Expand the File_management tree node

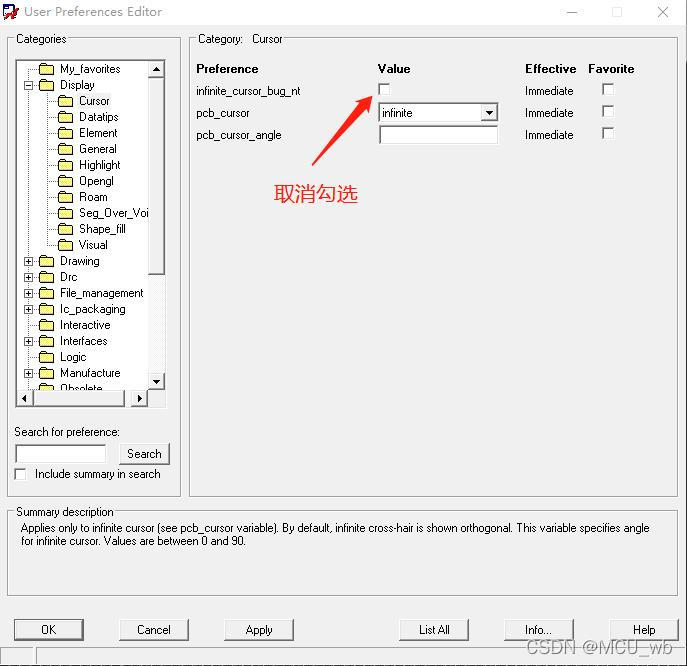[x=28, y=294]
